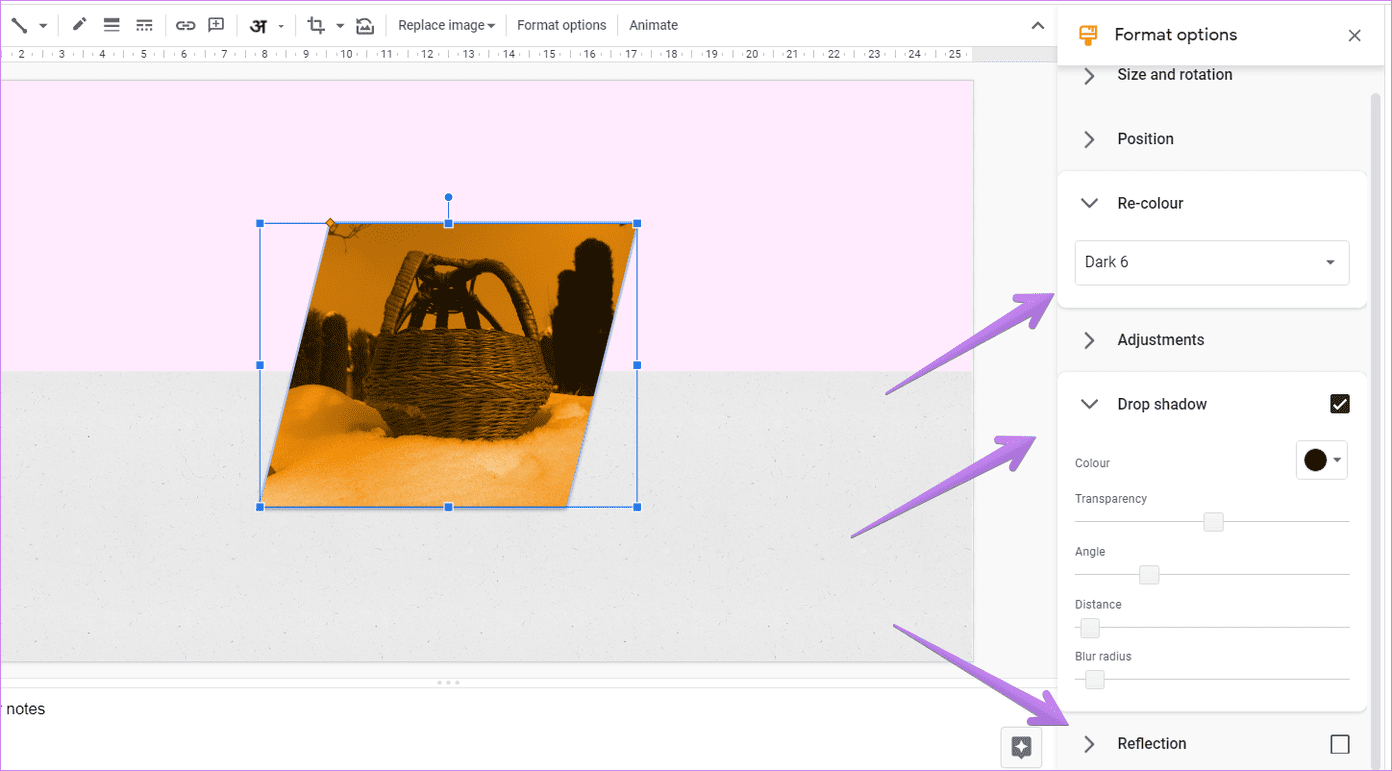The height and width of the screenshot is (771, 1392).
Task: Open border dash style options
Action: pyautogui.click(x=144, y=25)
